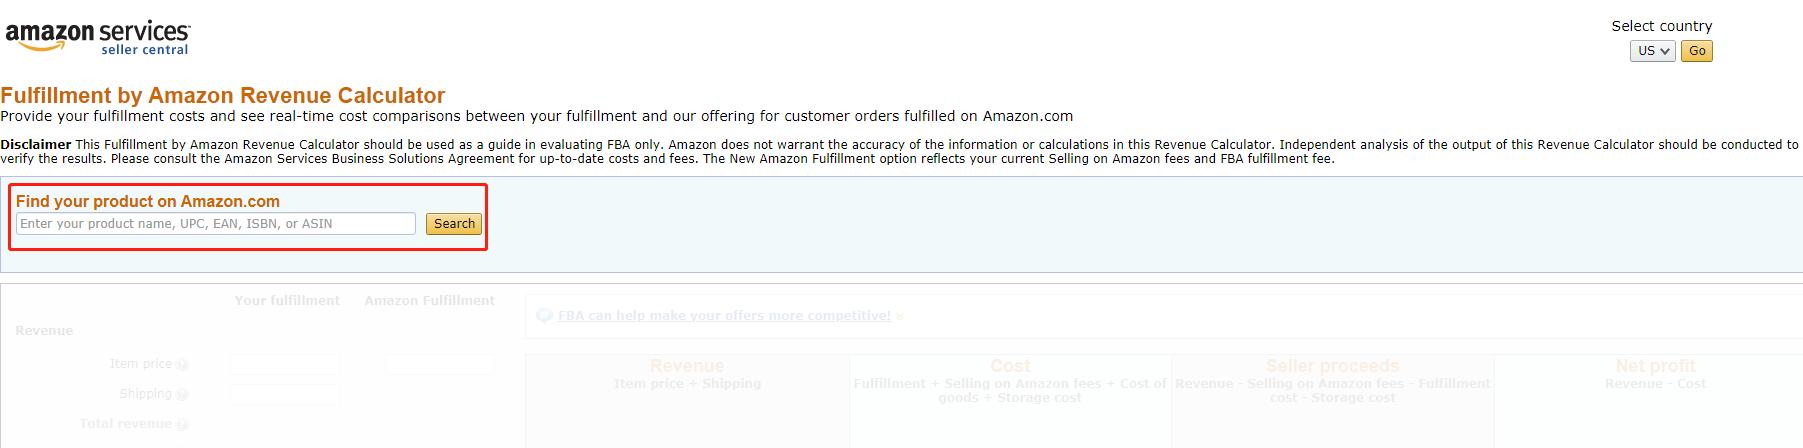1803x448 pixels.
Task: Click the Amazon Fulfillment Item price field
Action: coord(440,365)
